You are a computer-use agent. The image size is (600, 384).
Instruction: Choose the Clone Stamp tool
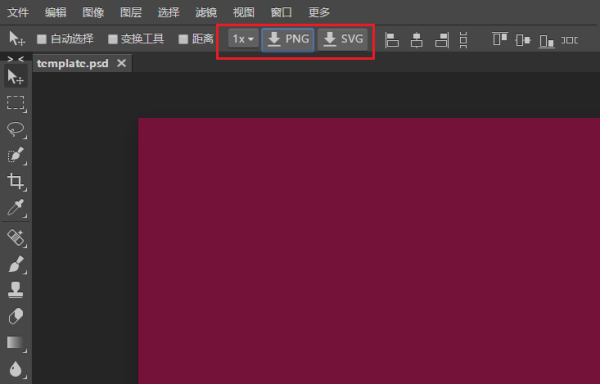(15, 290)
